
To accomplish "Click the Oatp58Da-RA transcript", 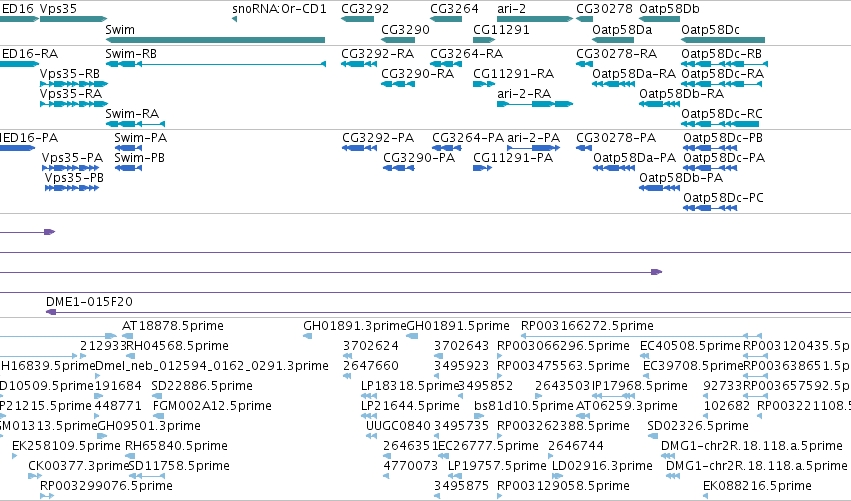I will (x=613, y=84).
